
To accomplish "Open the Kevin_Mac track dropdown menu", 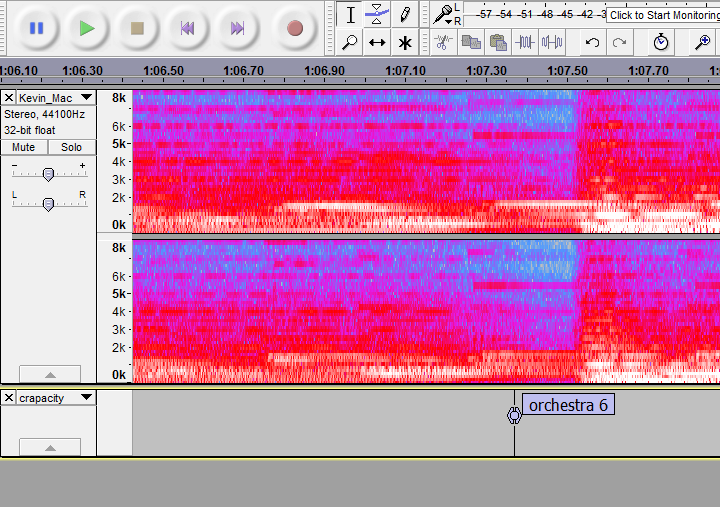I will point(86,97).
